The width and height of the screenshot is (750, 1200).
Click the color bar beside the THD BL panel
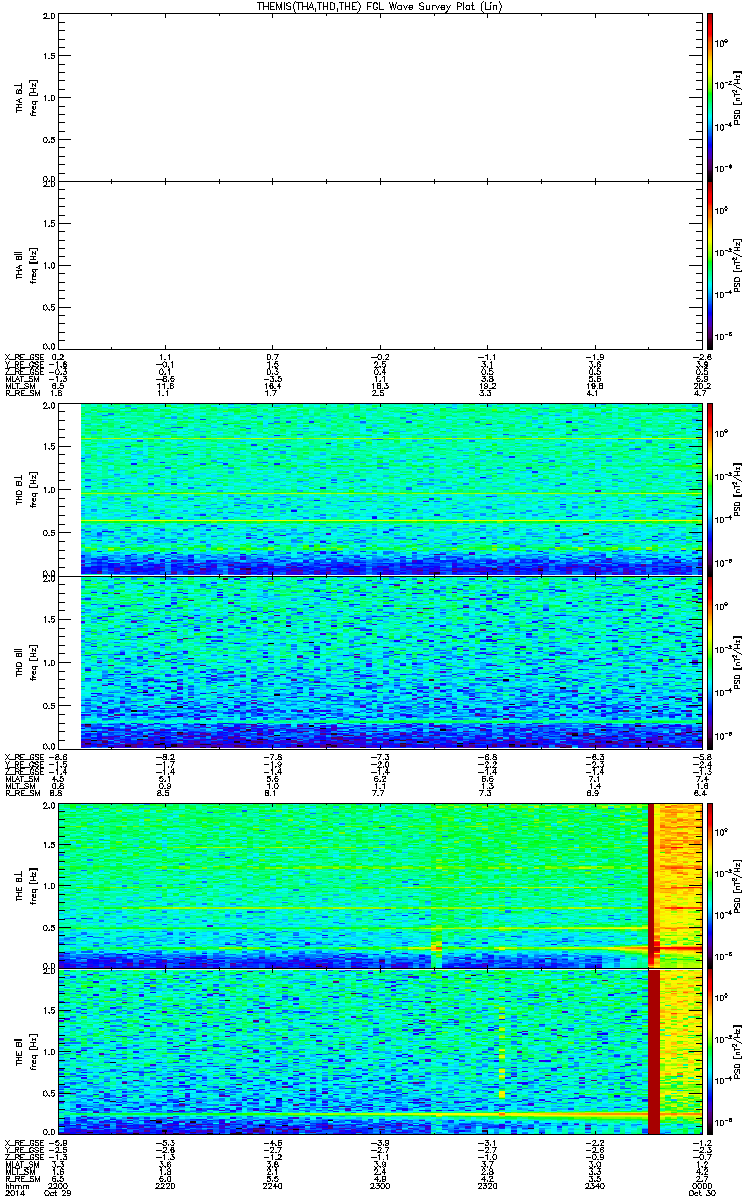[710, 489]
